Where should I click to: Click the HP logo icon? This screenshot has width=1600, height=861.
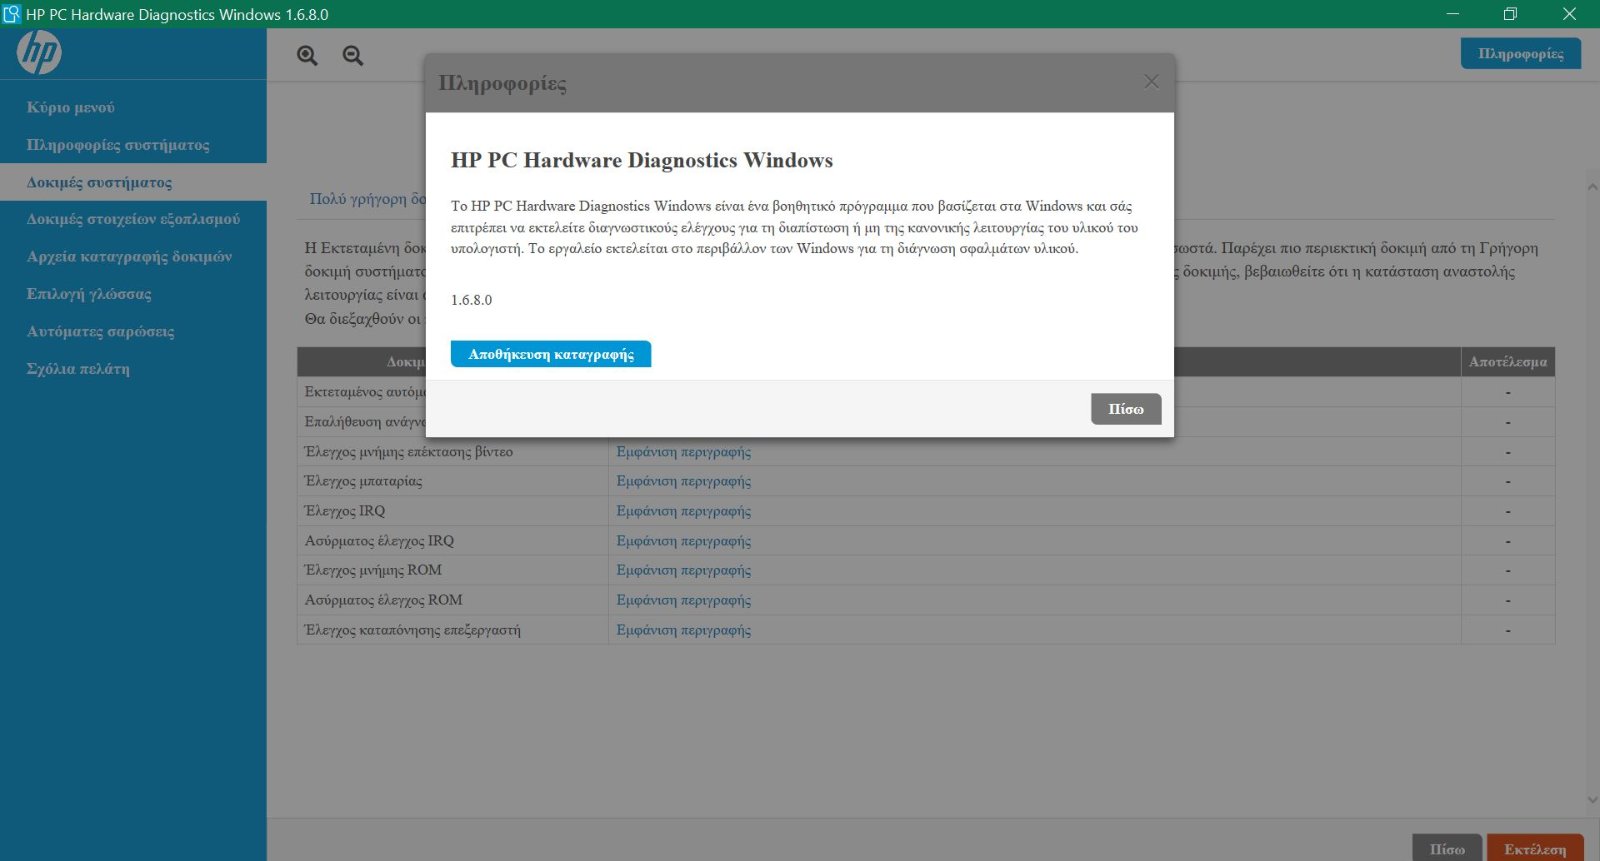pos(39,53)
